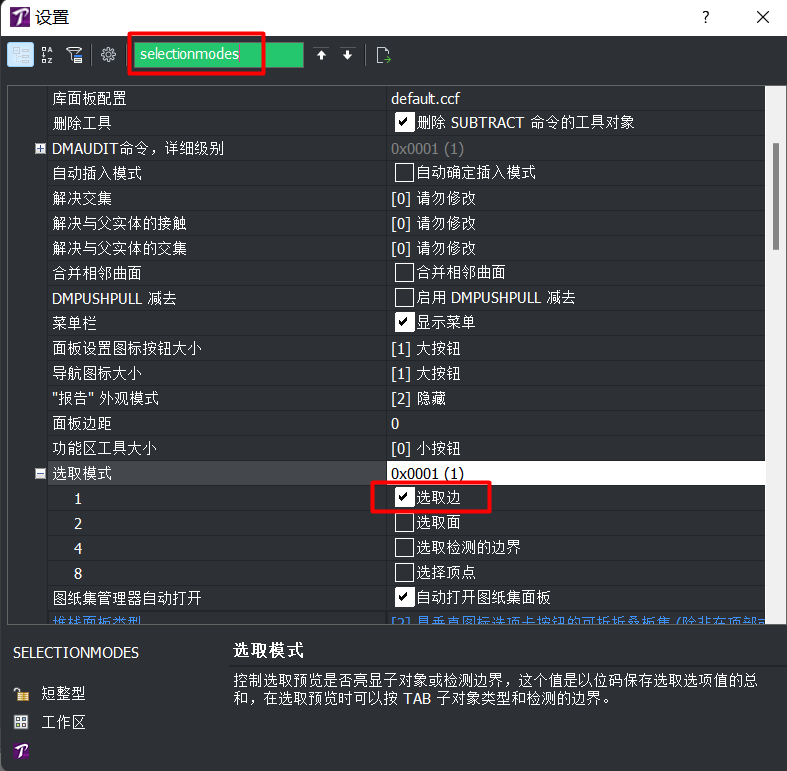Screen dimensions: 787x771
Task: Uncheck the 选取边 checkbox
Action: pyautogui.click(x=404, y=497)
